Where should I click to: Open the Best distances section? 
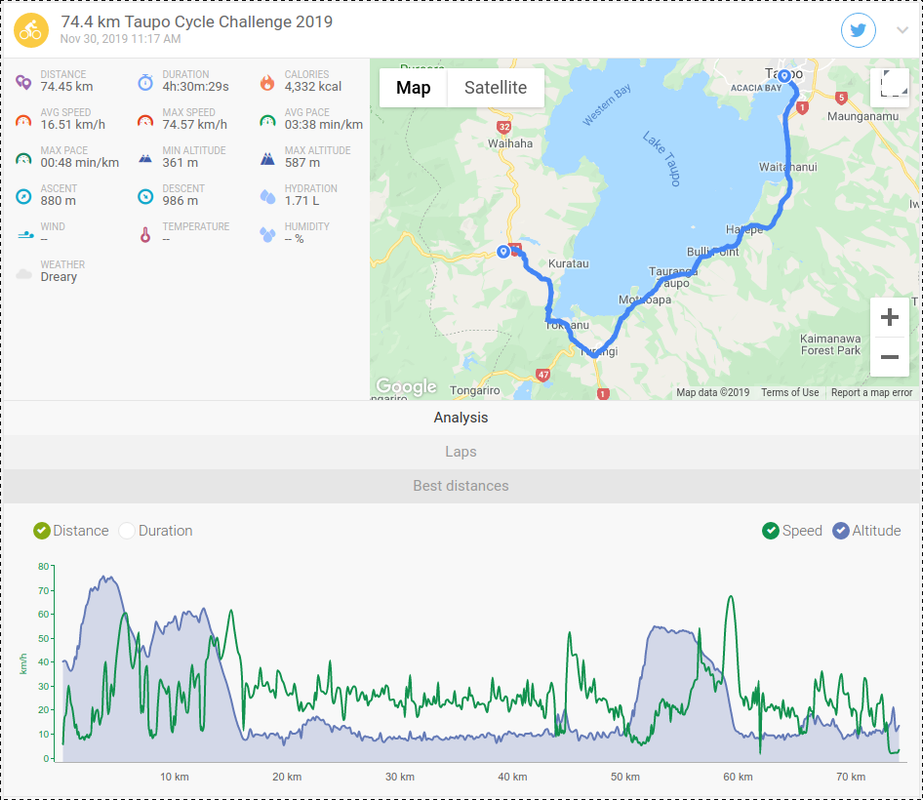[x=461, y=486]
